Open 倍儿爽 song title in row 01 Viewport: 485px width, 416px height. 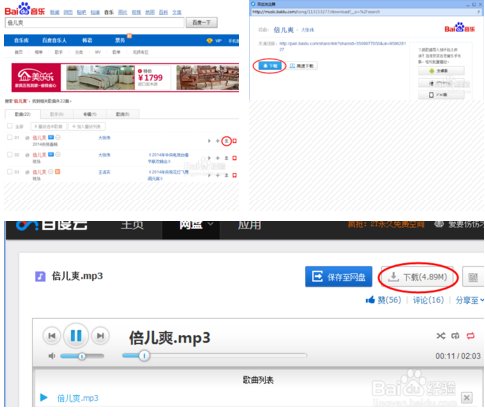point(39,138)
